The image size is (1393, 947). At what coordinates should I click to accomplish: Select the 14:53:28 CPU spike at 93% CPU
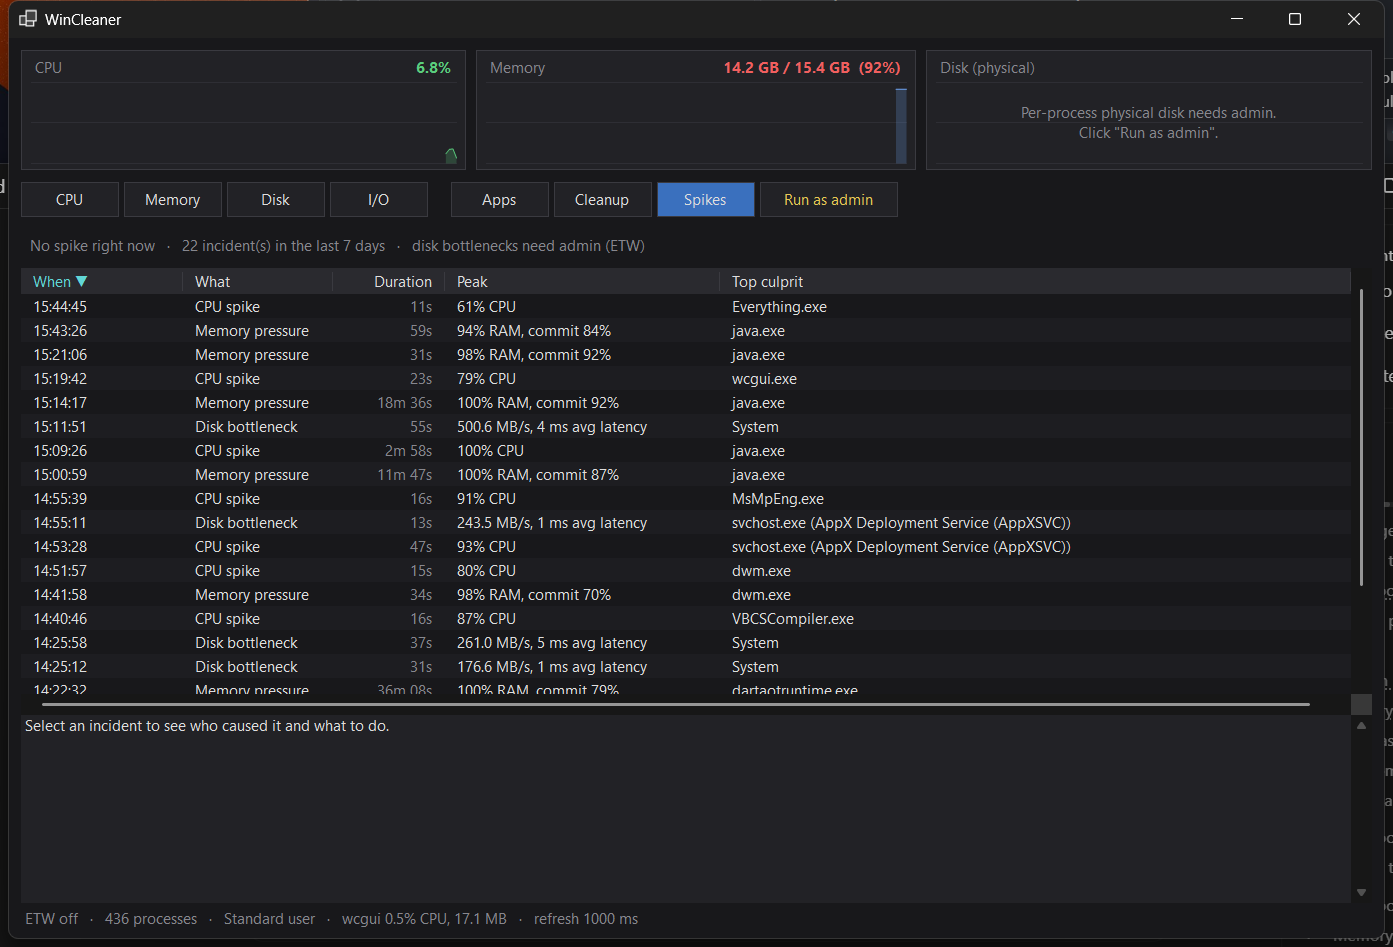click(x=686, y=547)
